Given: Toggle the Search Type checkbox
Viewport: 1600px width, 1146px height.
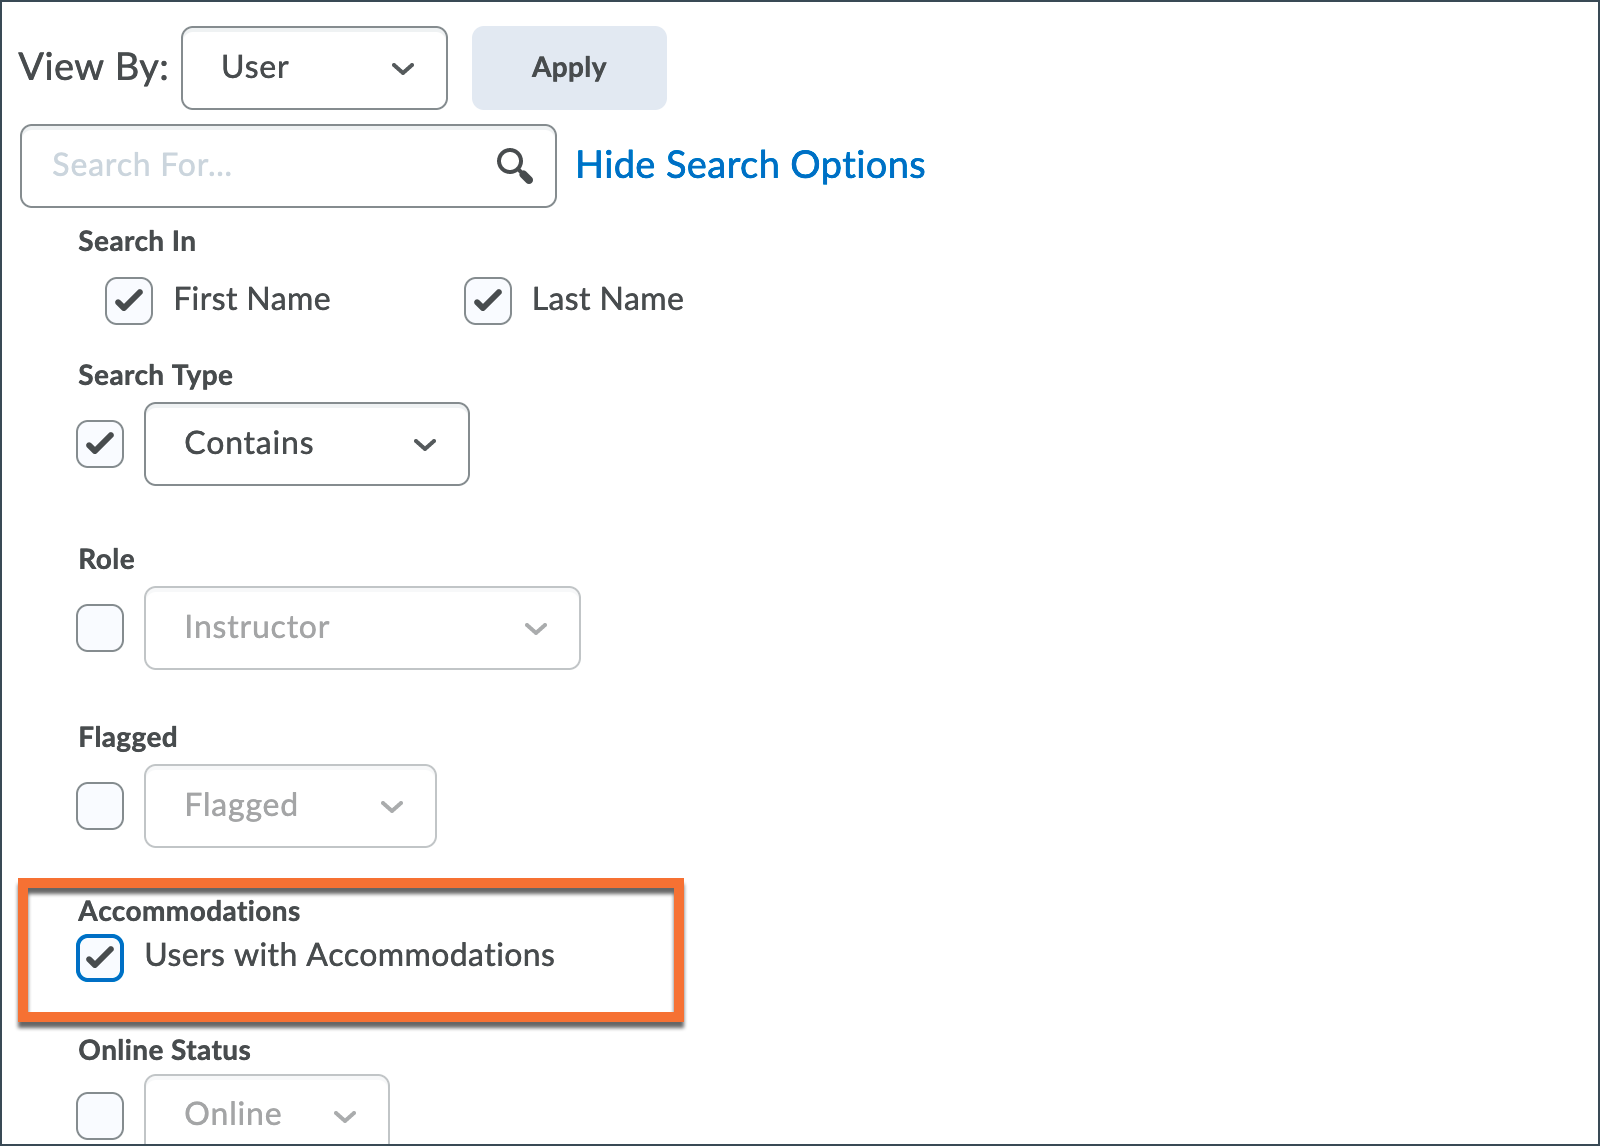Looking at the screenshot, I should coord(100,444).
